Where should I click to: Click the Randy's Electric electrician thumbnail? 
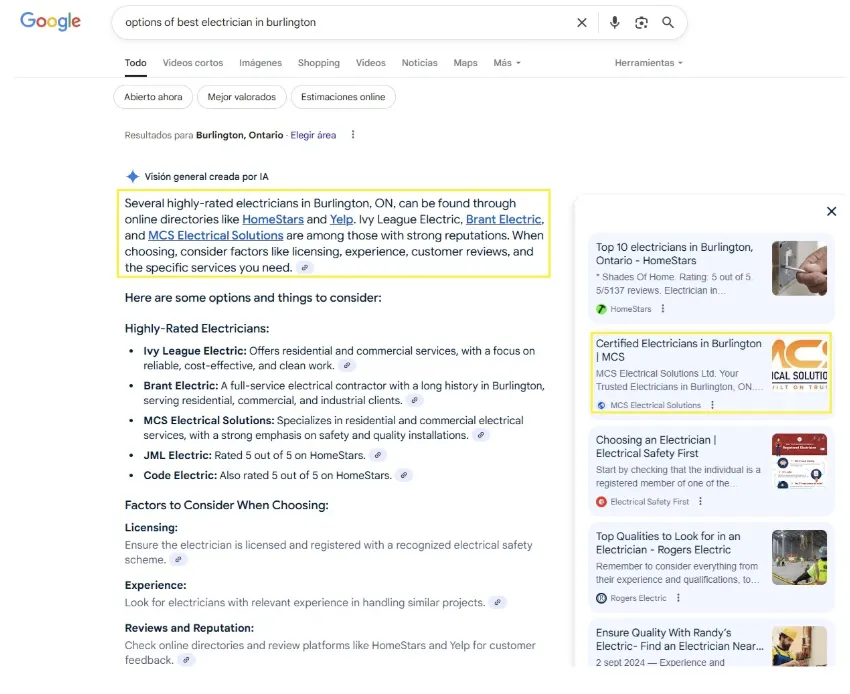pyautogui.click(x=799, y=646)
